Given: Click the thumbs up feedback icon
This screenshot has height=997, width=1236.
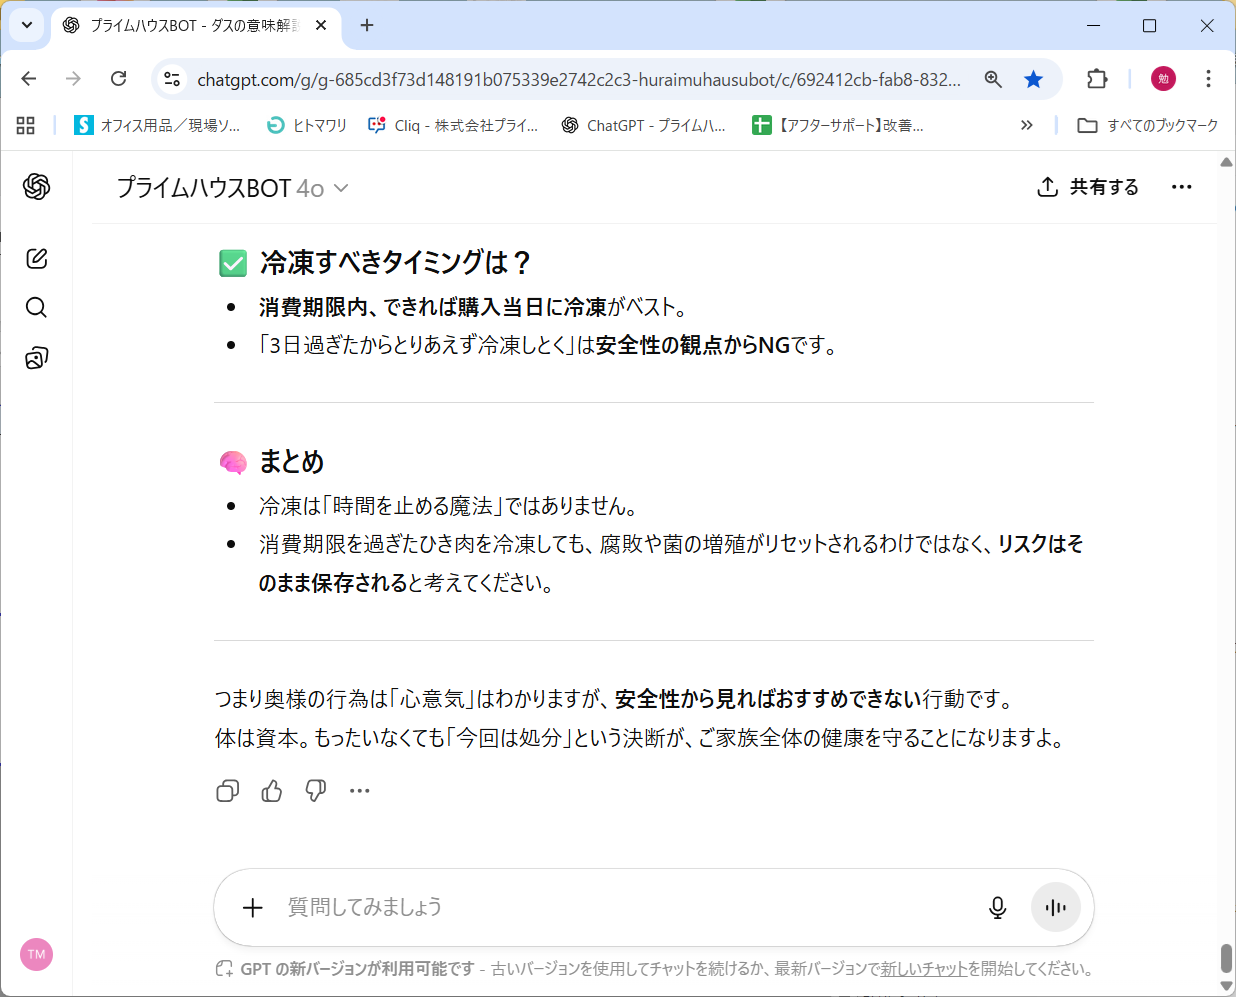Looking at the screenshot, I should click(x=271, y=791).
